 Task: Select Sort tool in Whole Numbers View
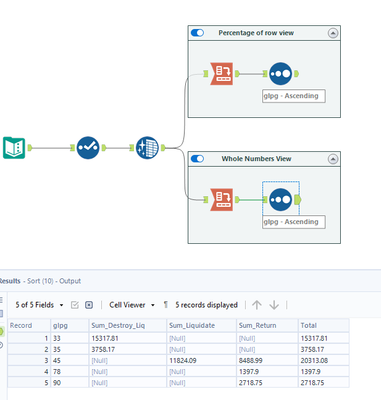click(x=280, y=200)
